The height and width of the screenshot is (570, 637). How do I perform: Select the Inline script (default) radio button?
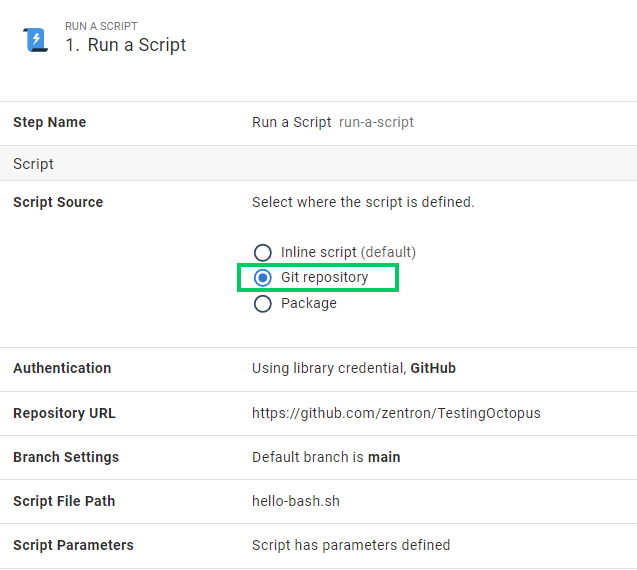point(262,252)
